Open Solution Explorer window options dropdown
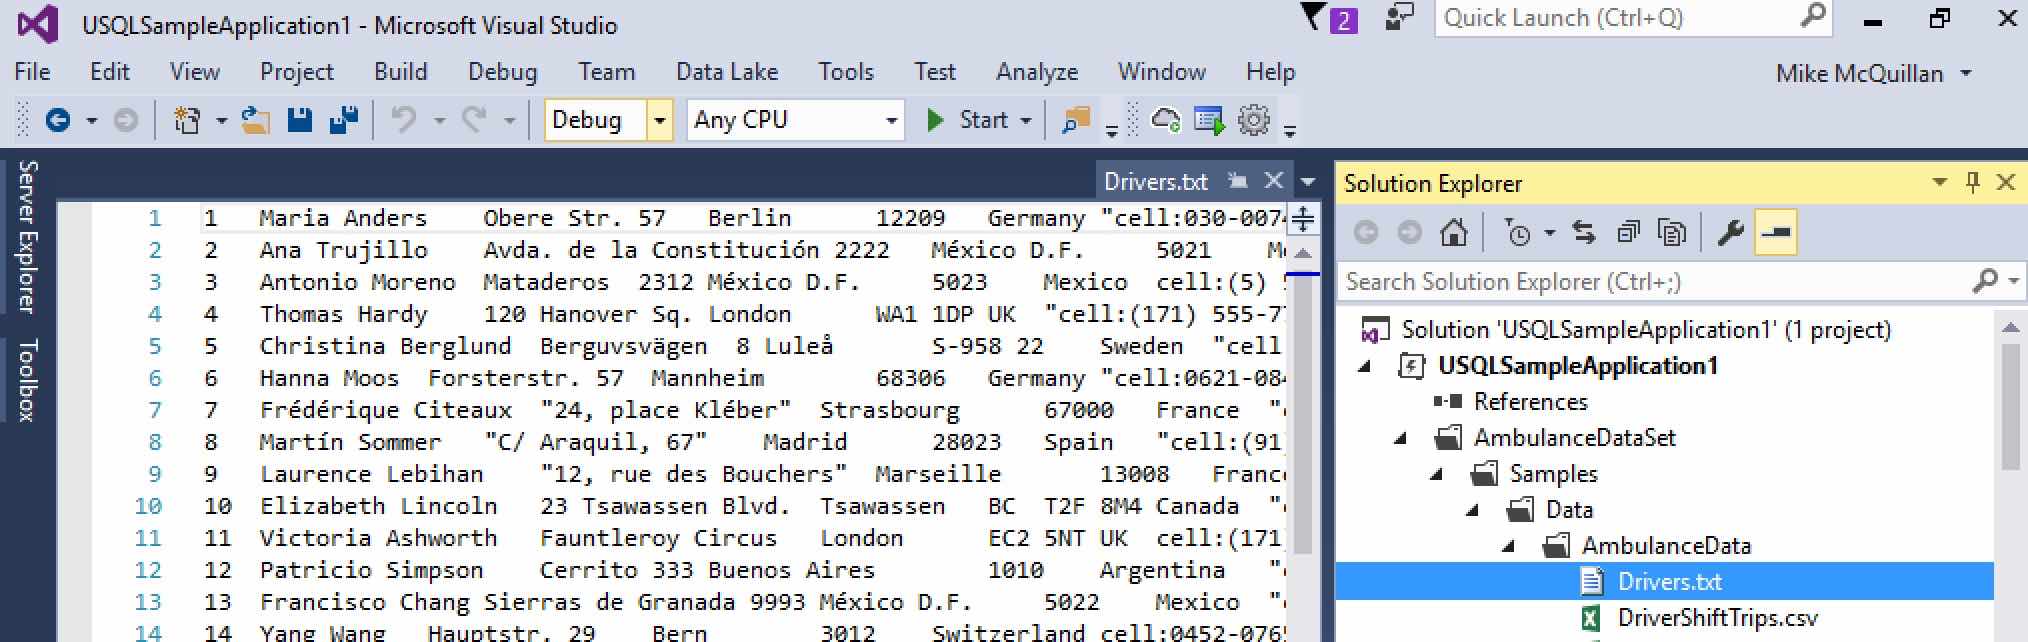2028x642 pixels. (1940, 182)
